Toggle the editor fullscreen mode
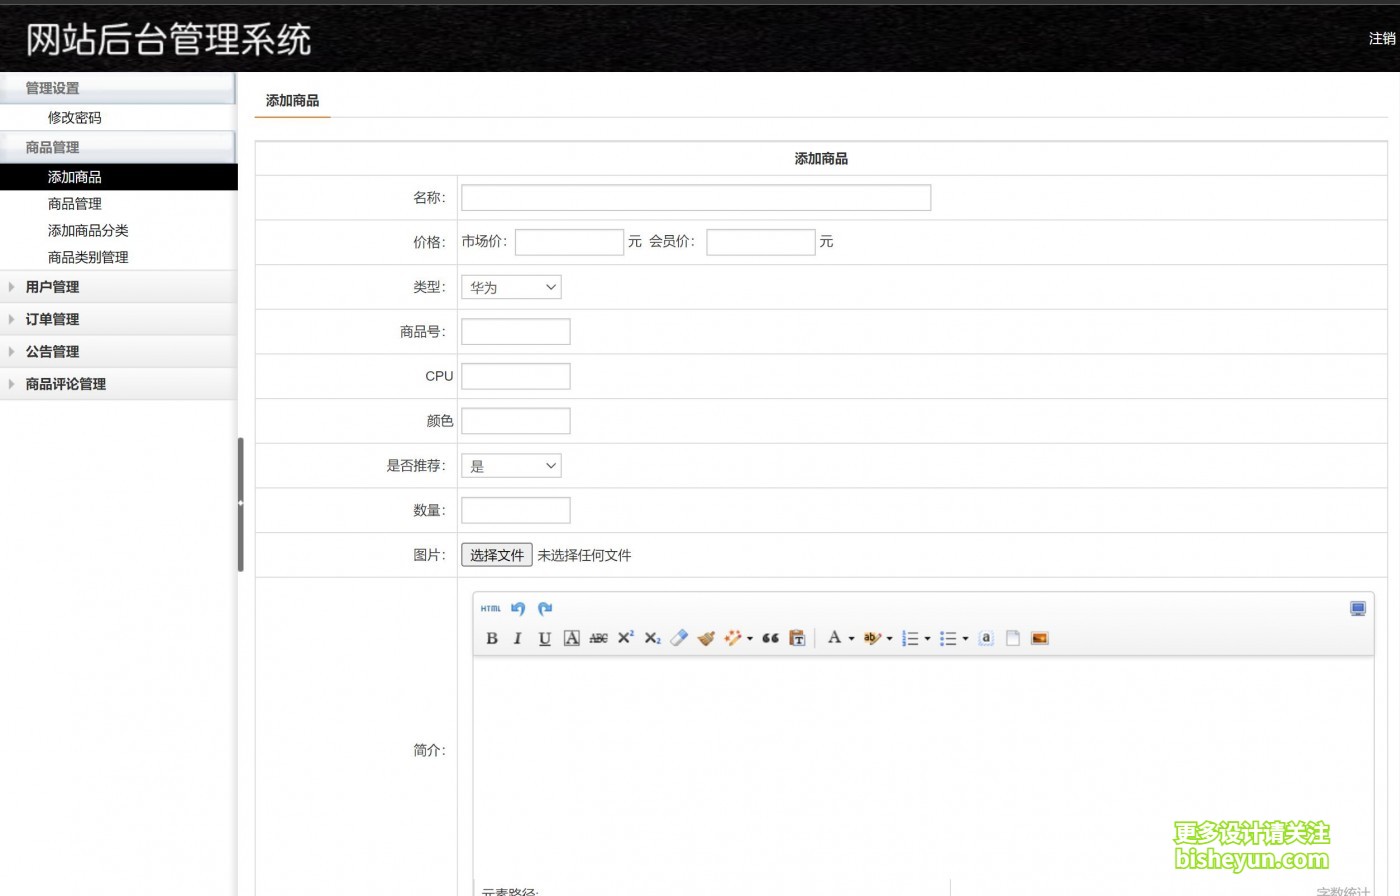1400x896 pixels. coord(1358,609)
